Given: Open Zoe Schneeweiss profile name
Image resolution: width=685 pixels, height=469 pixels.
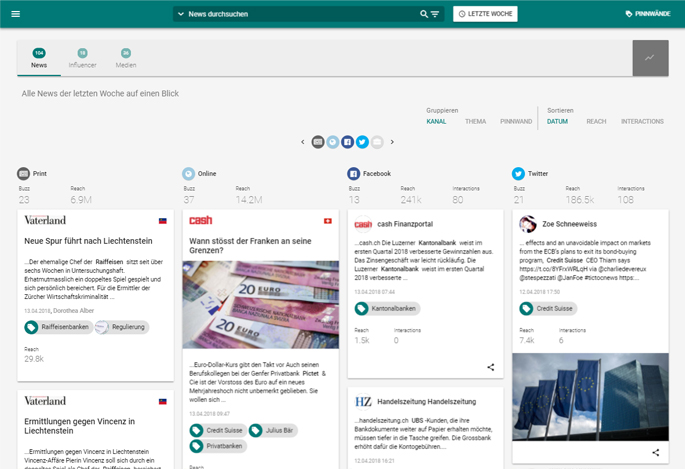Looking at the screenshot, I should tap(570, 224).
